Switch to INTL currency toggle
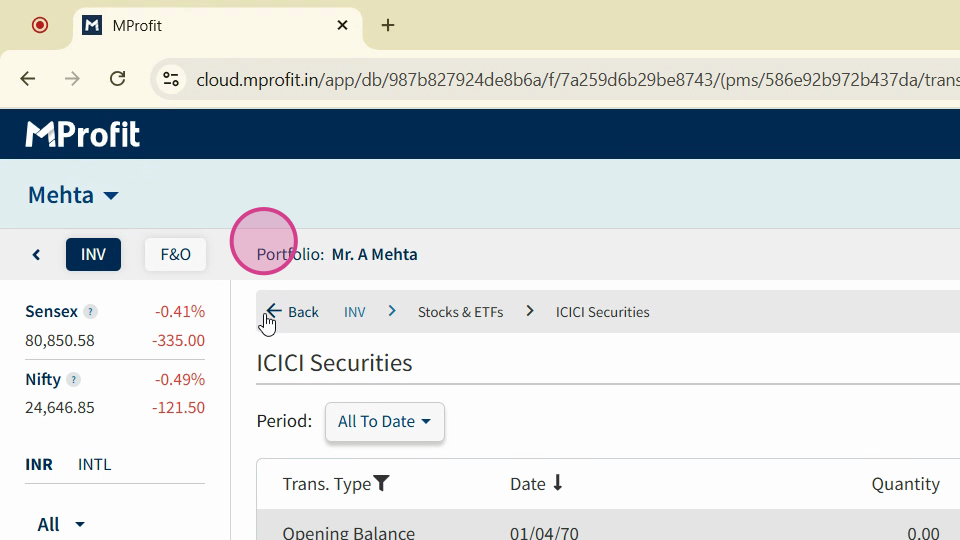 point(94,465)
